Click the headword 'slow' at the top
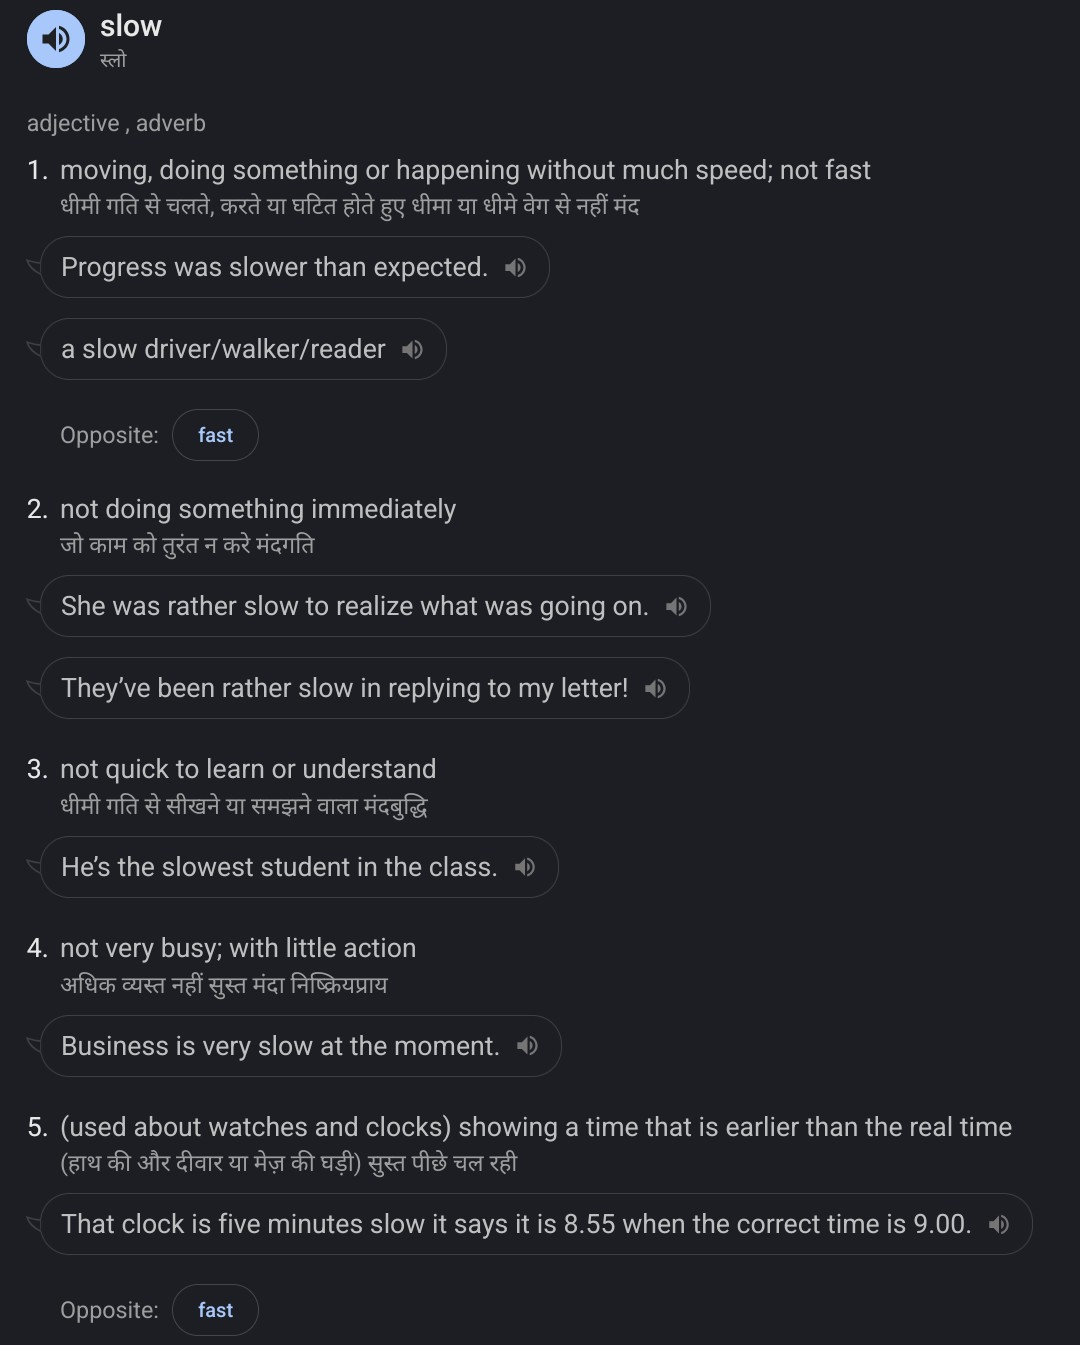The image size is (1080, 1345). [x=131, y=27]
